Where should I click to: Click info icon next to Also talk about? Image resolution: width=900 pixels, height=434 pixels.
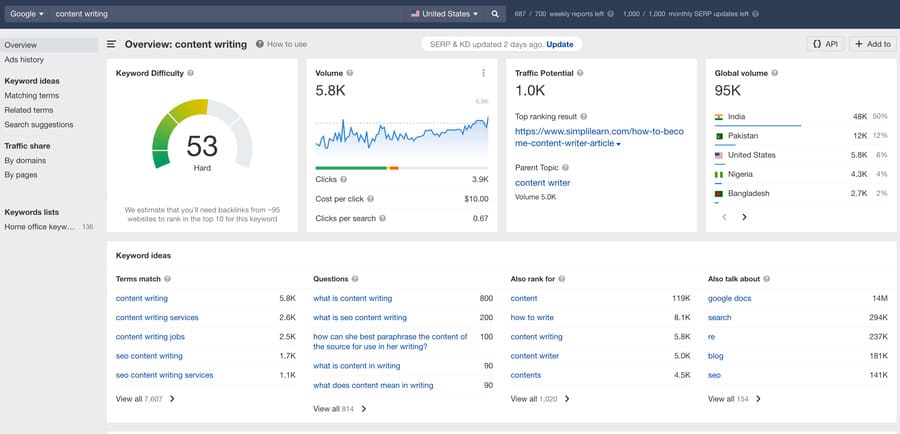coord(766,279)
